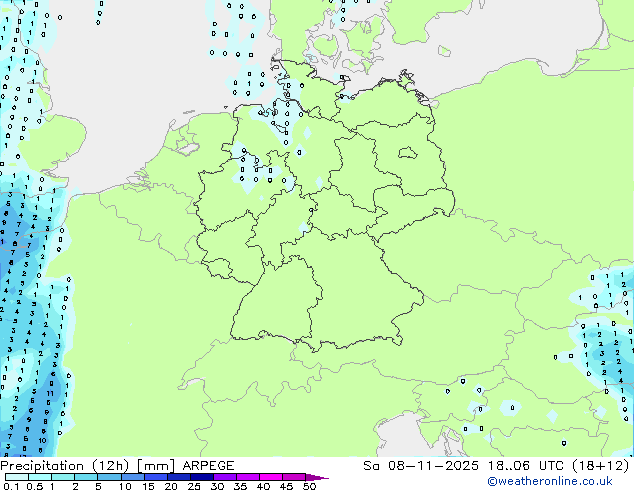Screen dimensions: 634x490
Task: Click the '45' legend scale value
Action: tap(286, 486)
